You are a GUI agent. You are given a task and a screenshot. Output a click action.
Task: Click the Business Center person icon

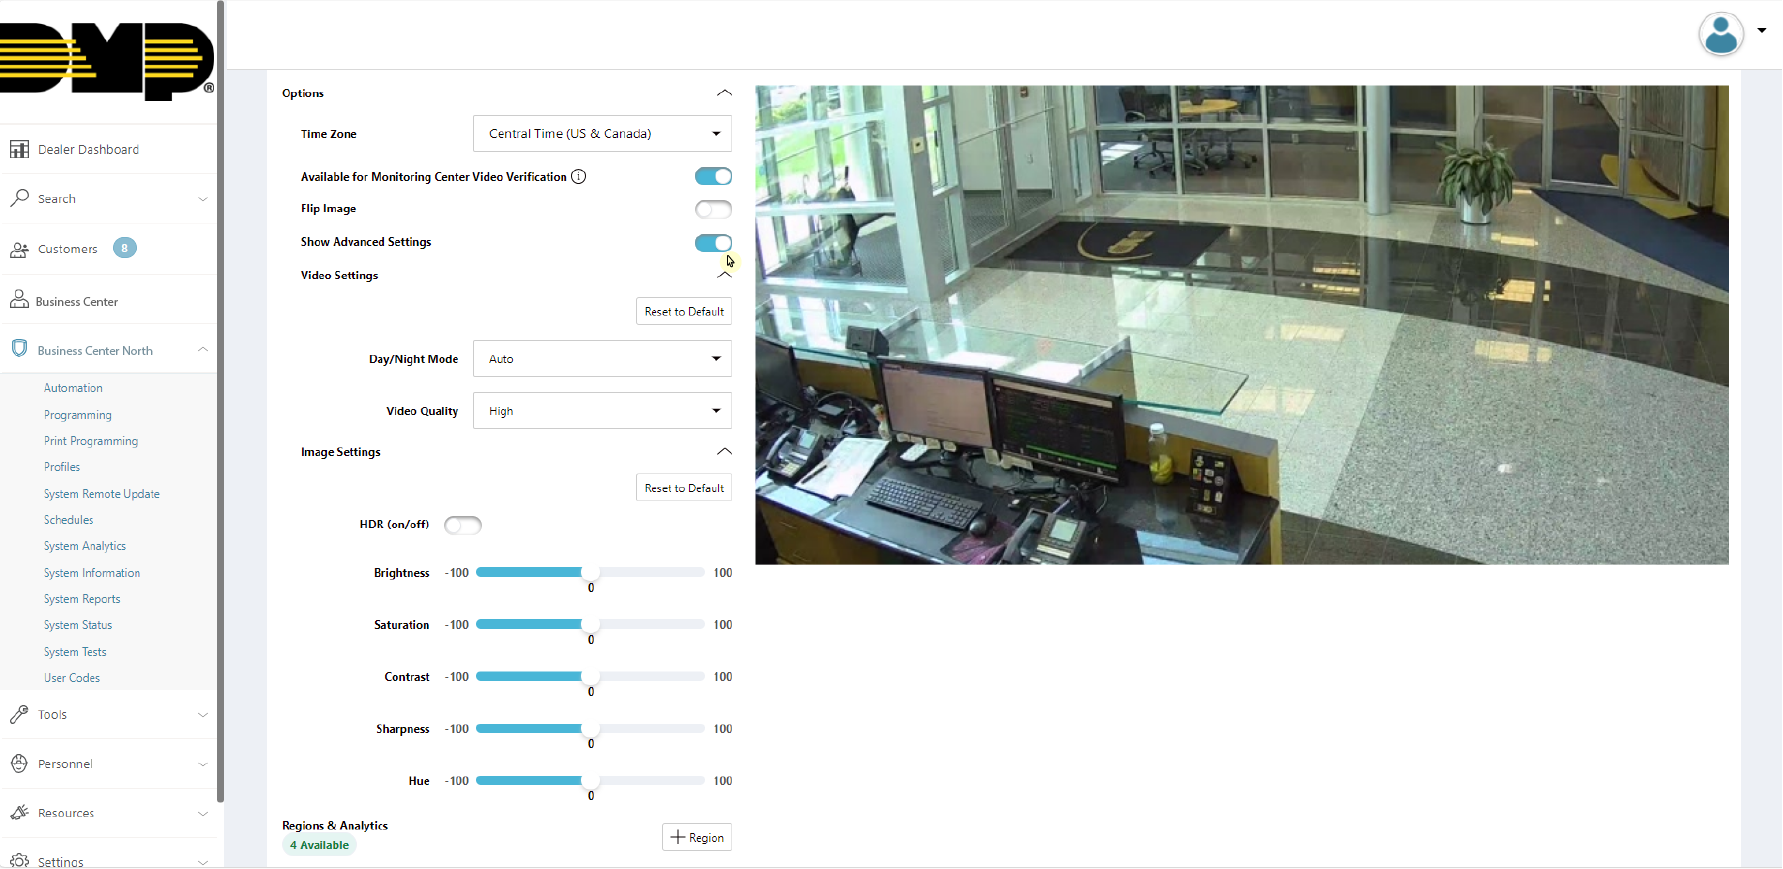[19, 300]
